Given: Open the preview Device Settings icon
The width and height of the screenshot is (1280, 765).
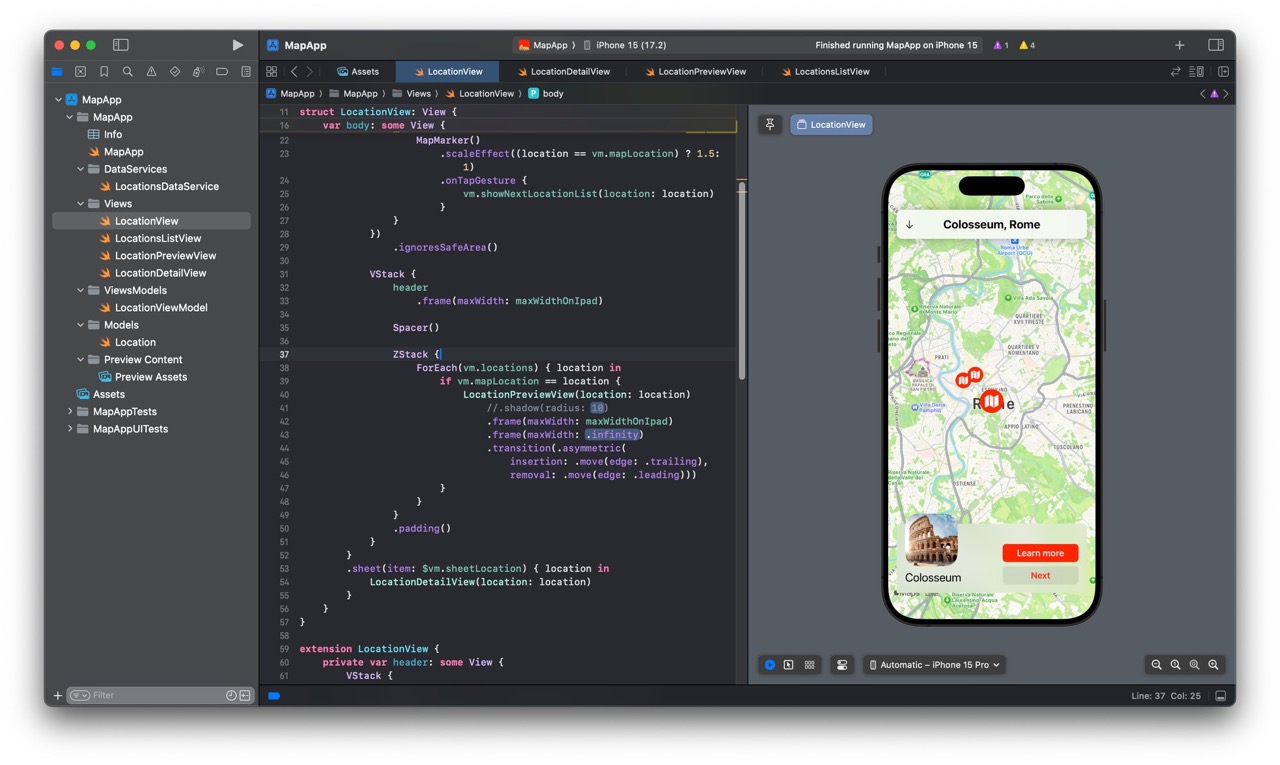Looking at the screenshot, I should pos(842,665).
